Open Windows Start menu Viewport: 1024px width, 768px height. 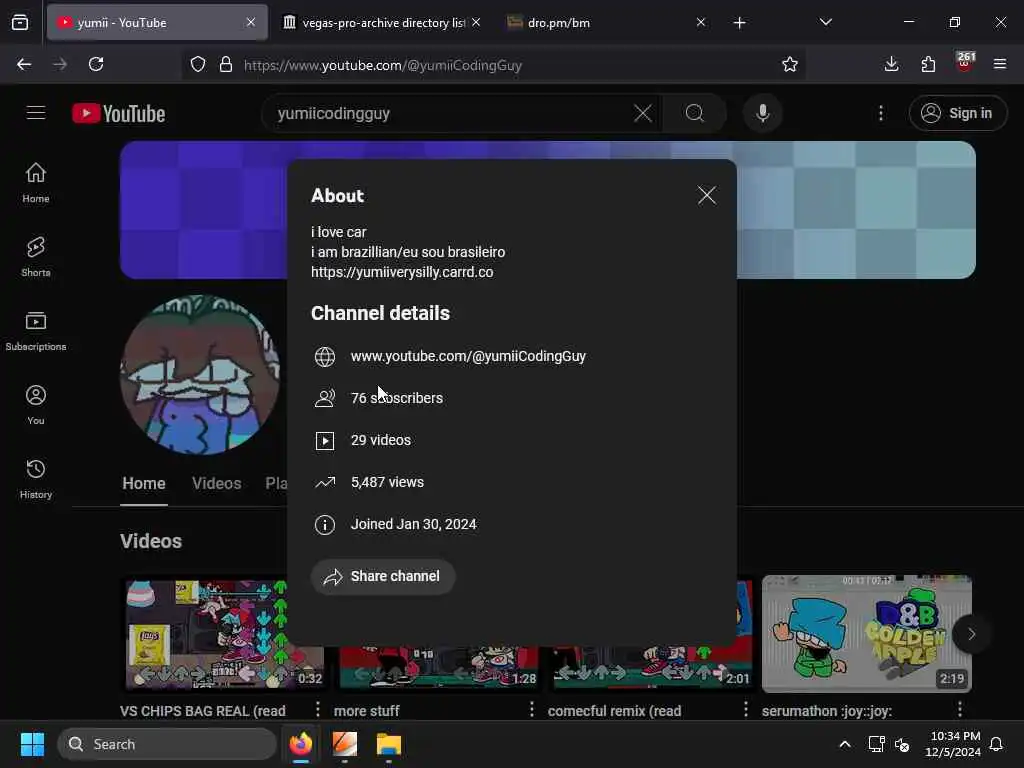coord(32,744)
